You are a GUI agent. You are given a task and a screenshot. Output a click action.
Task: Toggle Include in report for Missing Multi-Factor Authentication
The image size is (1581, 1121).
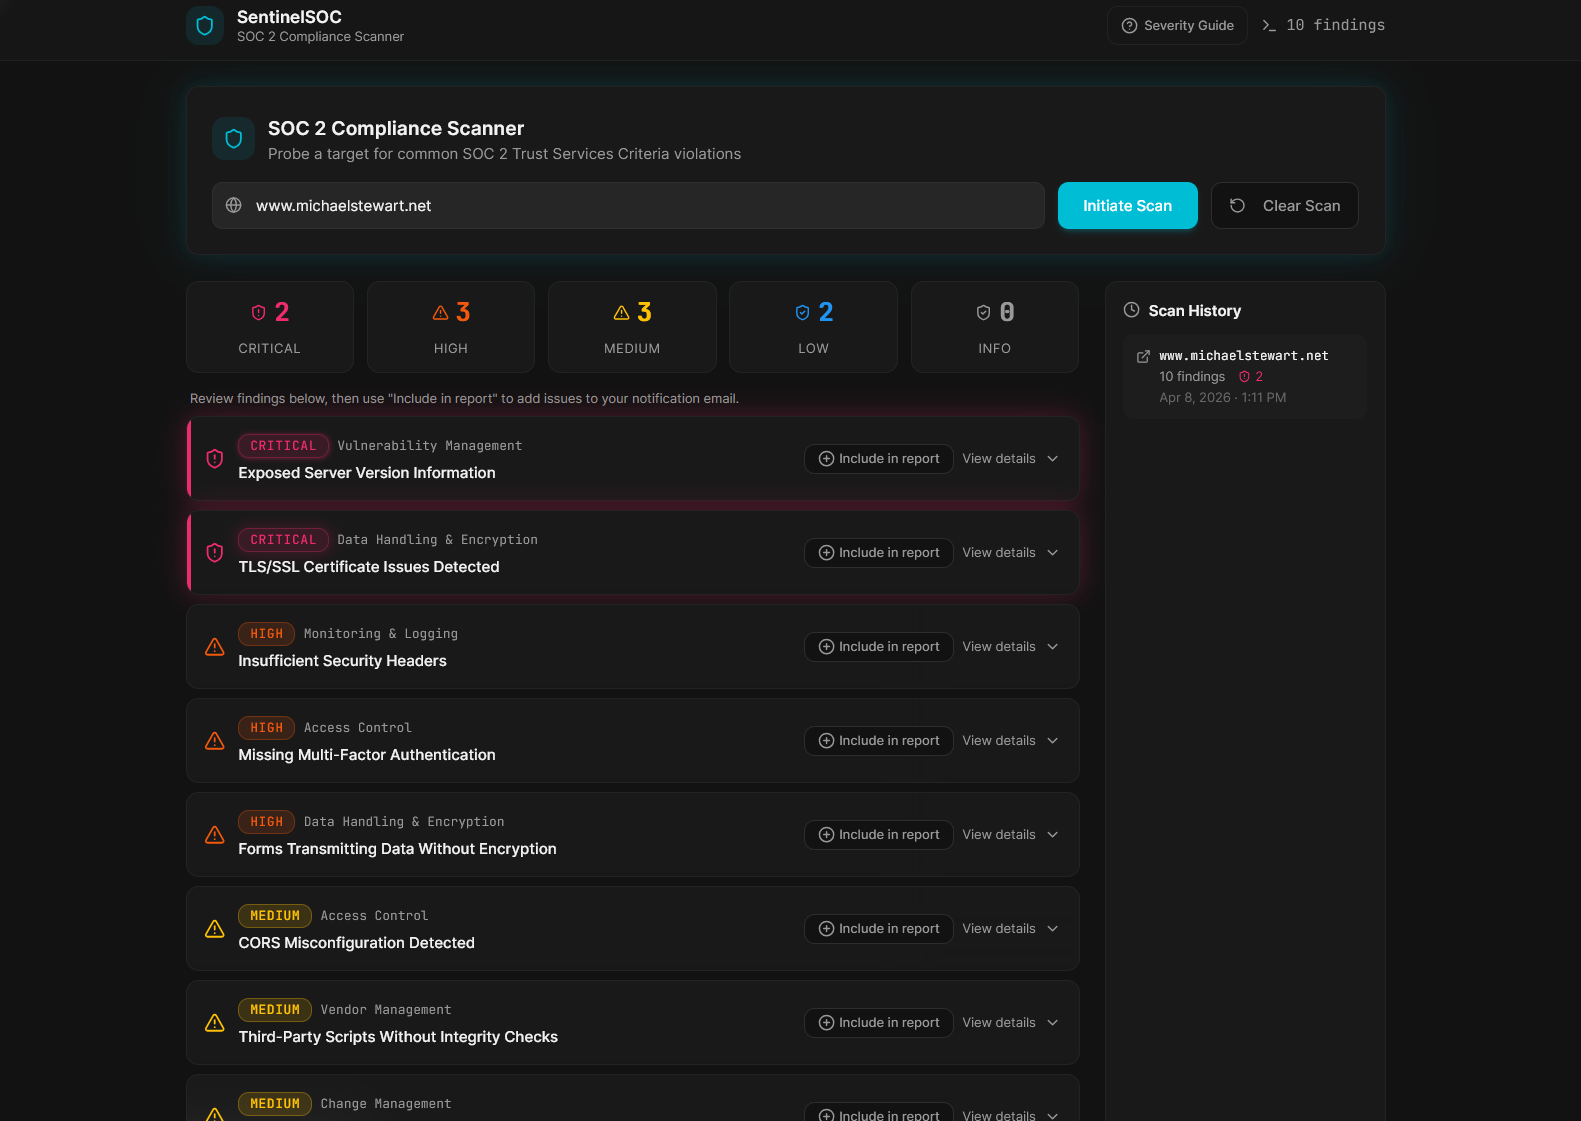tap(879, 741)
